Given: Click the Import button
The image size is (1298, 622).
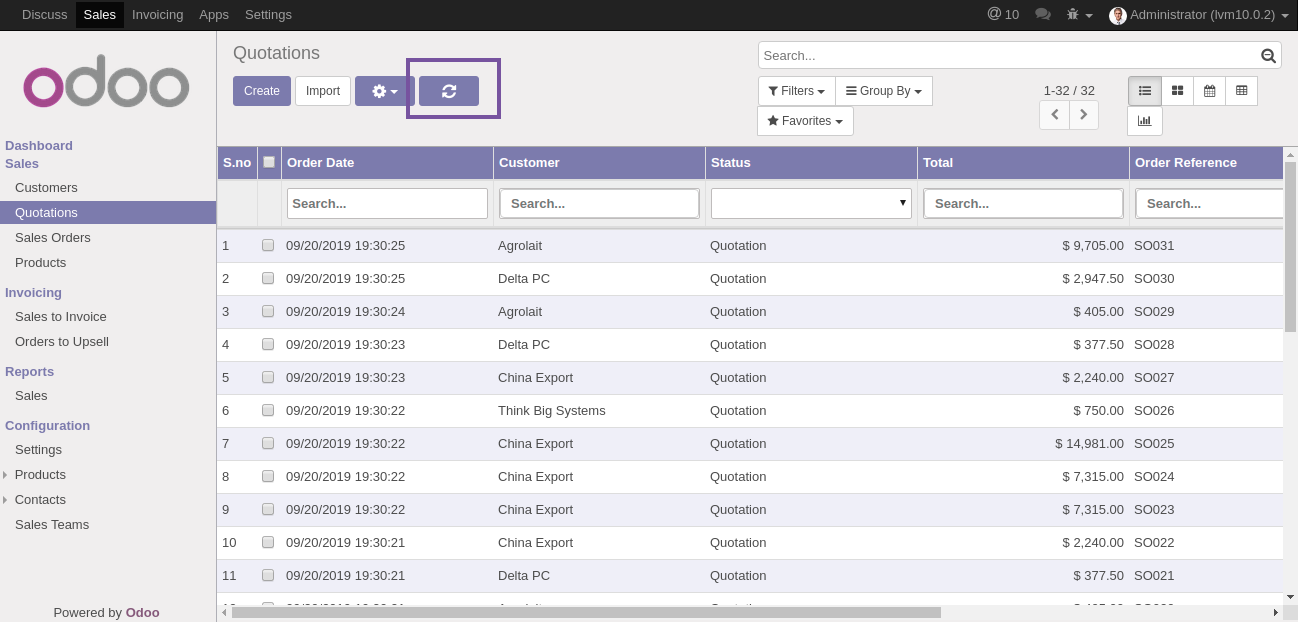Looking at the screenshot, I should pyautogui.click(x=323, y=91).
